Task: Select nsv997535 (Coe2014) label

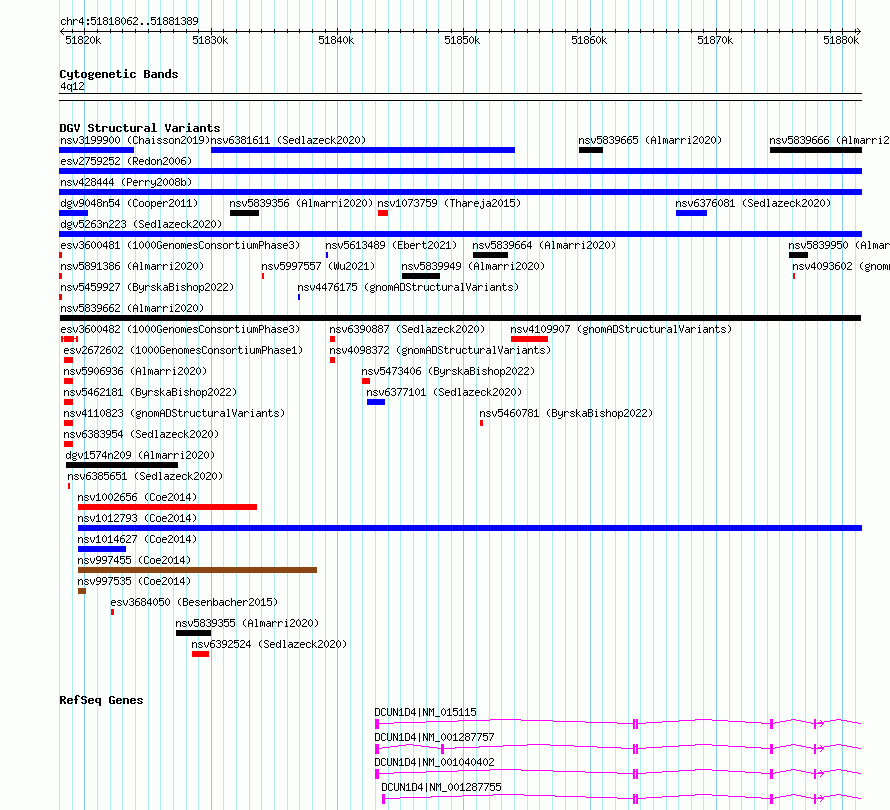Action: click(135, 581)
